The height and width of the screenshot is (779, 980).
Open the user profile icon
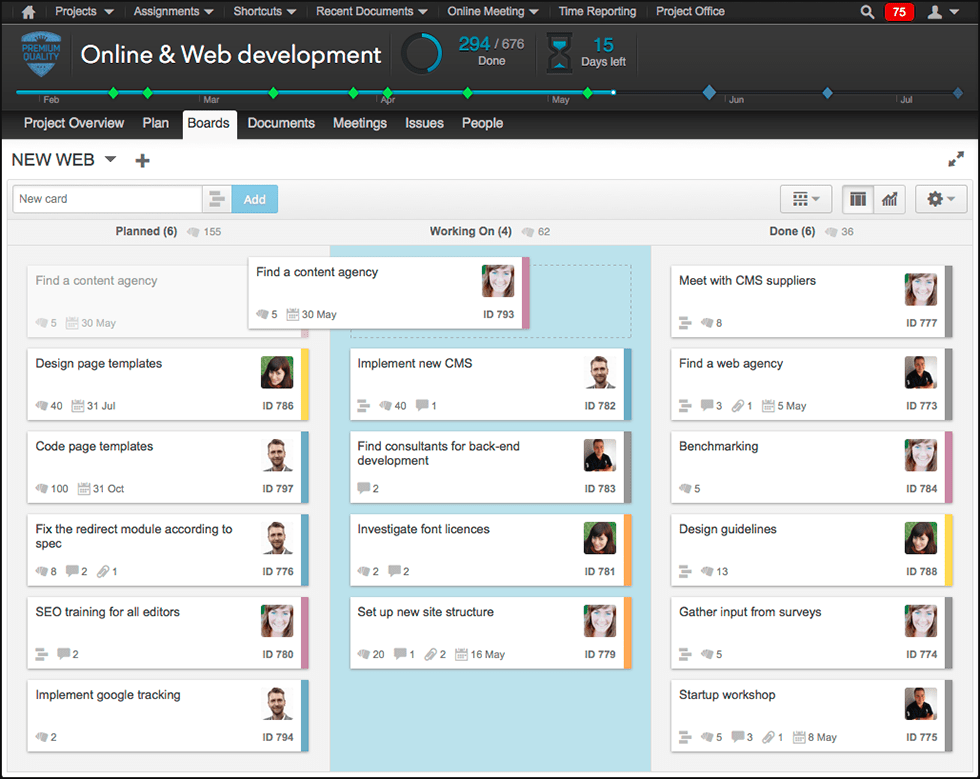934,11
